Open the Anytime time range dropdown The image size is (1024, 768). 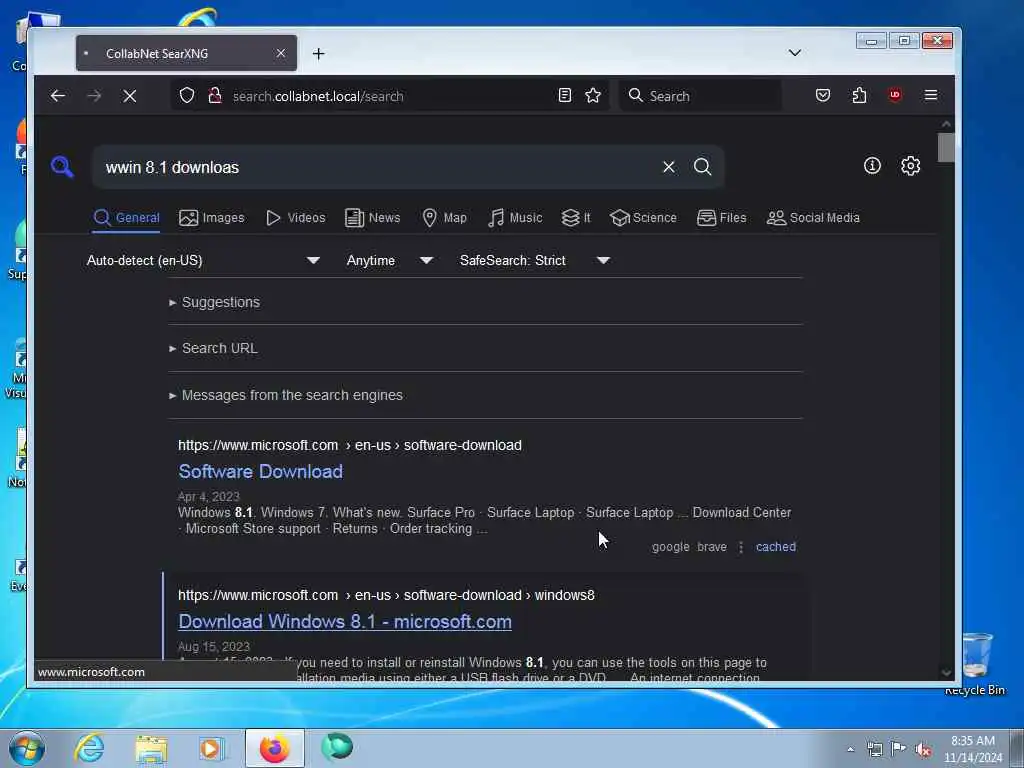[389, 261]
